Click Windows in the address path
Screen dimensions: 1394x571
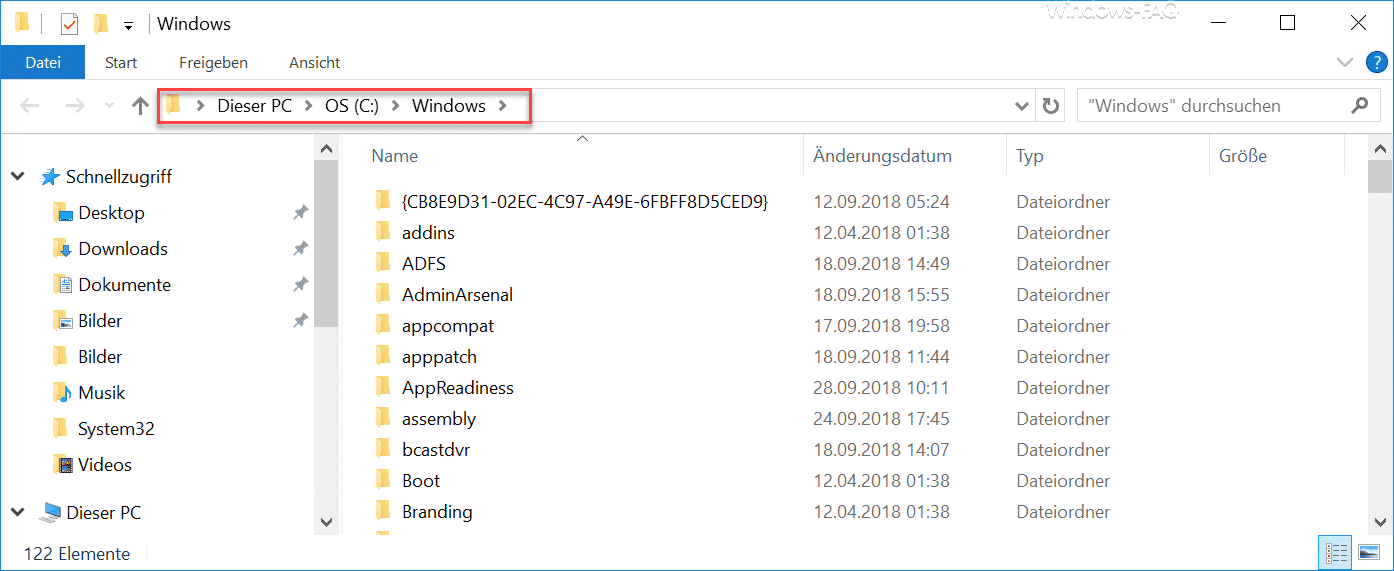coord(449,106)
